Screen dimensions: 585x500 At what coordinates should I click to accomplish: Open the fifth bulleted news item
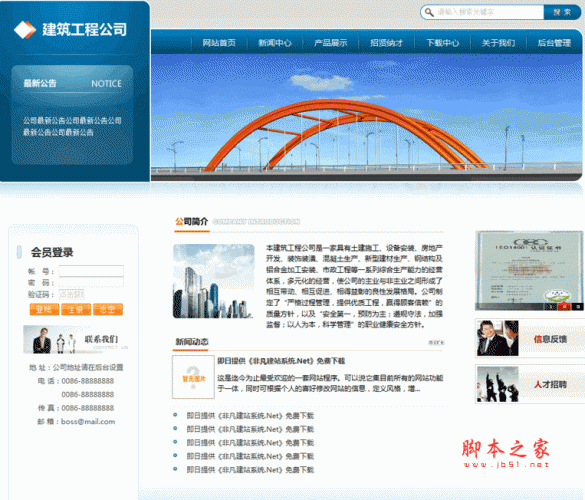[x=250, y=469]
